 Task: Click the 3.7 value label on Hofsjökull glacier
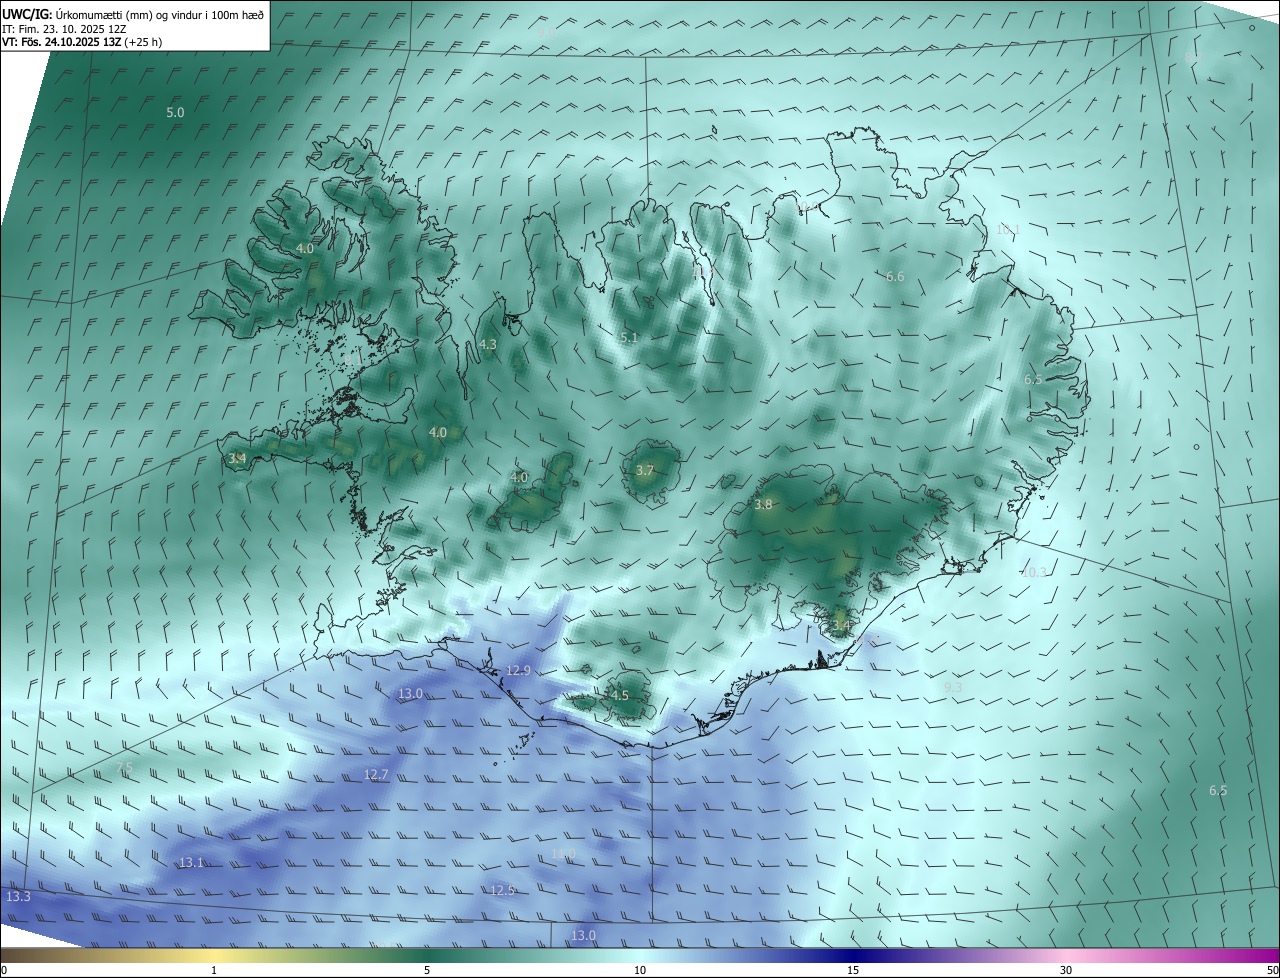tap(645, 470)
